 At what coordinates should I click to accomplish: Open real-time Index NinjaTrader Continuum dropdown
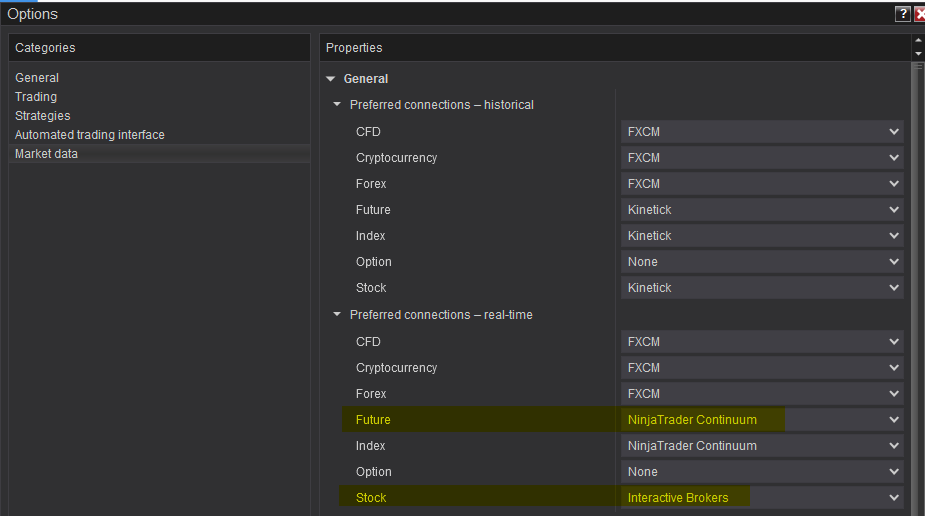[x=762, y=445]
